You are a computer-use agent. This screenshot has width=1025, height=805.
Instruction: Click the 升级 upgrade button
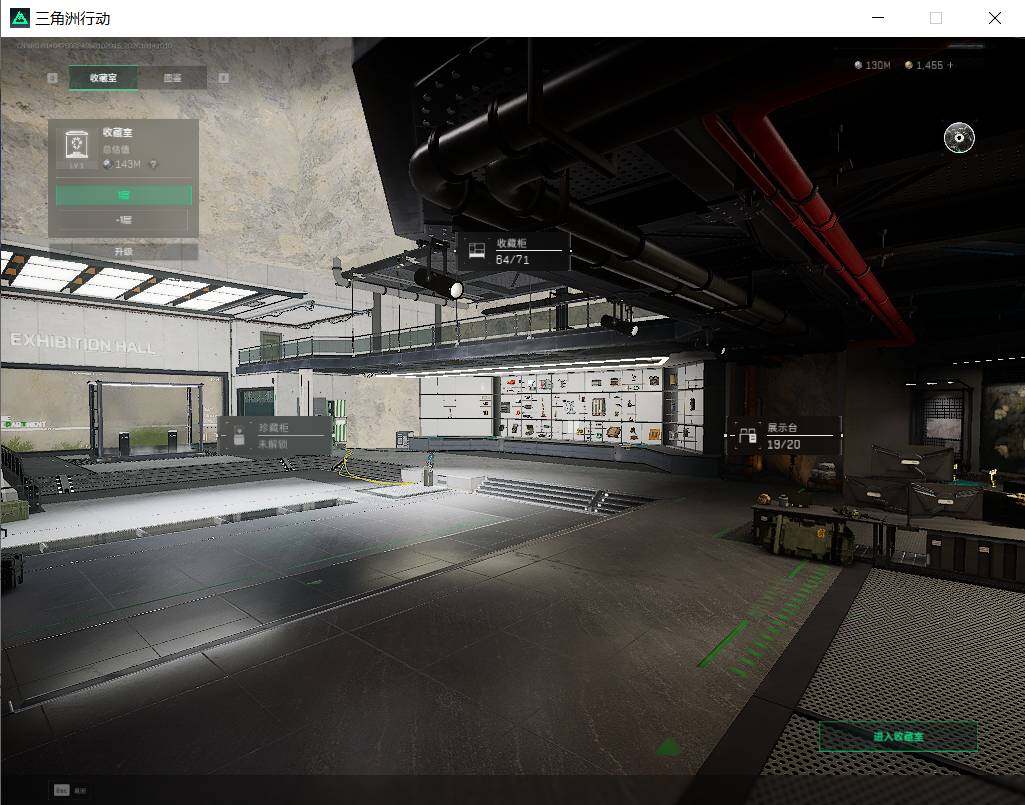pos(124,252)
